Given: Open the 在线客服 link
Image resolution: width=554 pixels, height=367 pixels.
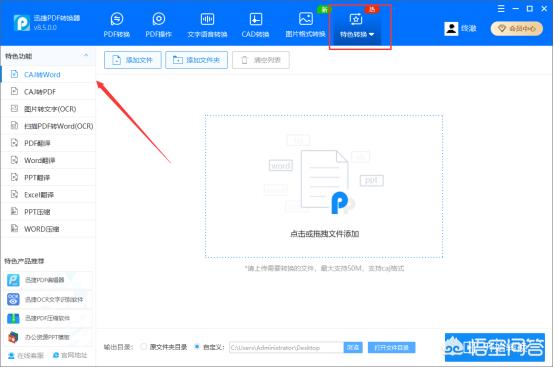Looking at the screenshot, I should point(26,355).
